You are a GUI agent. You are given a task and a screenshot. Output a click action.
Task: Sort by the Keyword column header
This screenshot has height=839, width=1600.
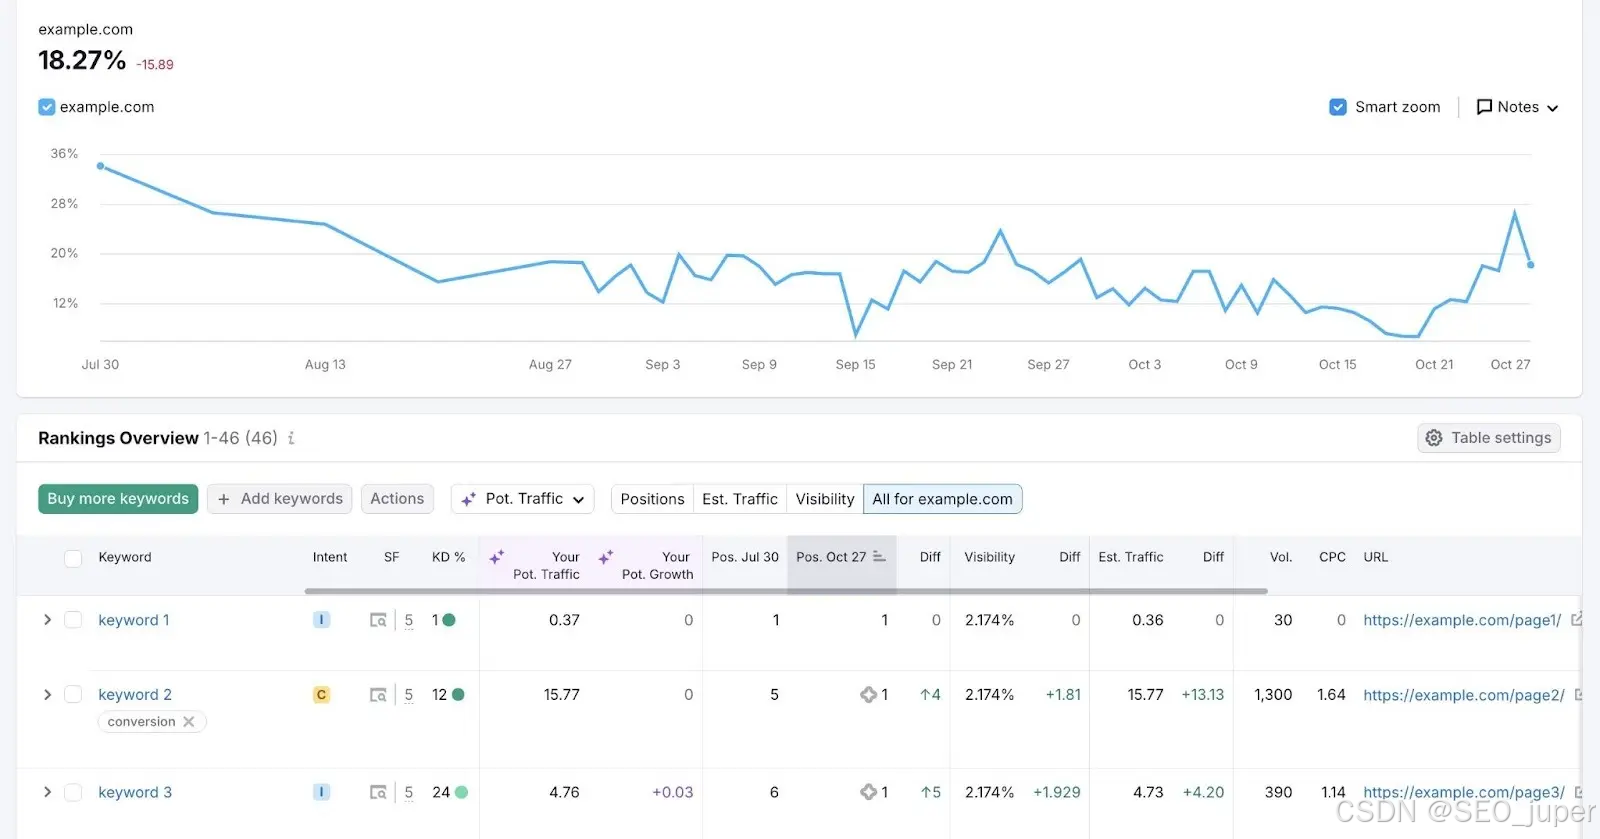click(125, 557)
